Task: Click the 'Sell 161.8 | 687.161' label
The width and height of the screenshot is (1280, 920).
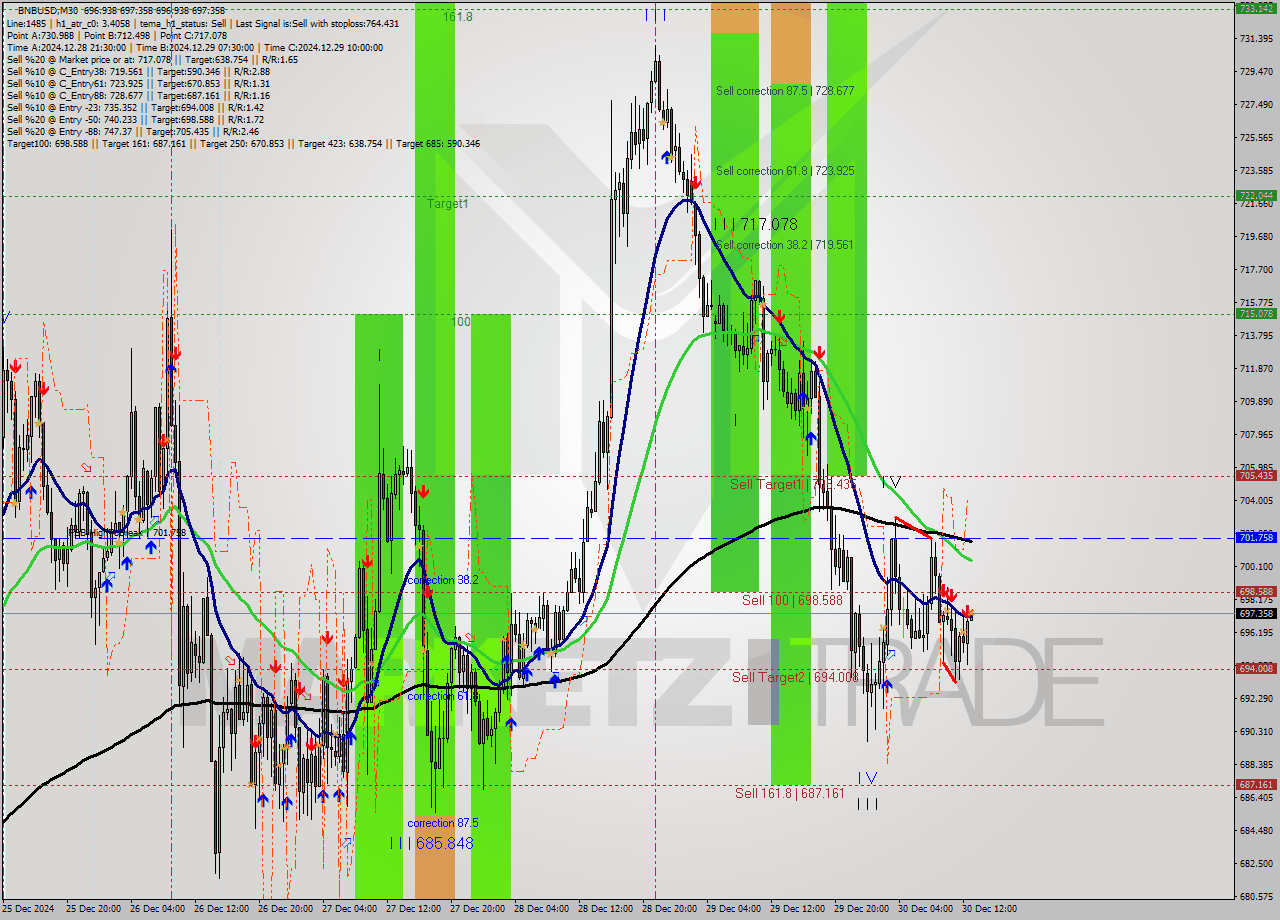Action: tap(790, 793)
